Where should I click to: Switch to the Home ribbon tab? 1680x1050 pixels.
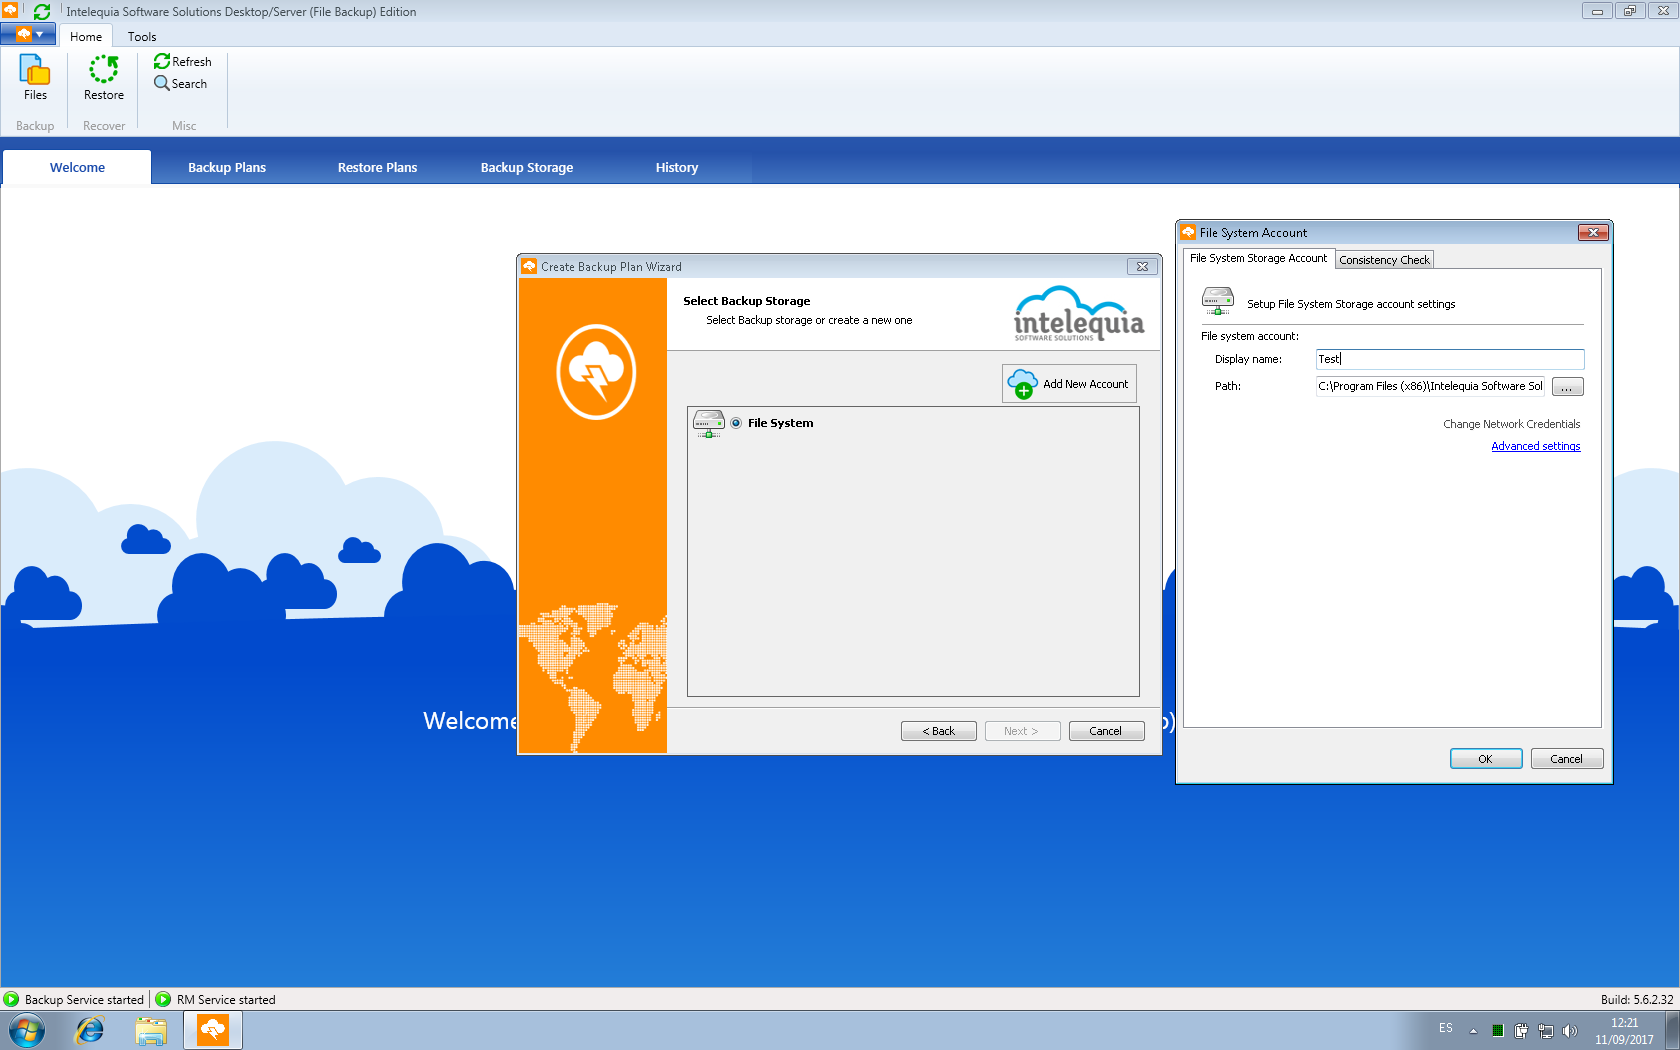86,37
